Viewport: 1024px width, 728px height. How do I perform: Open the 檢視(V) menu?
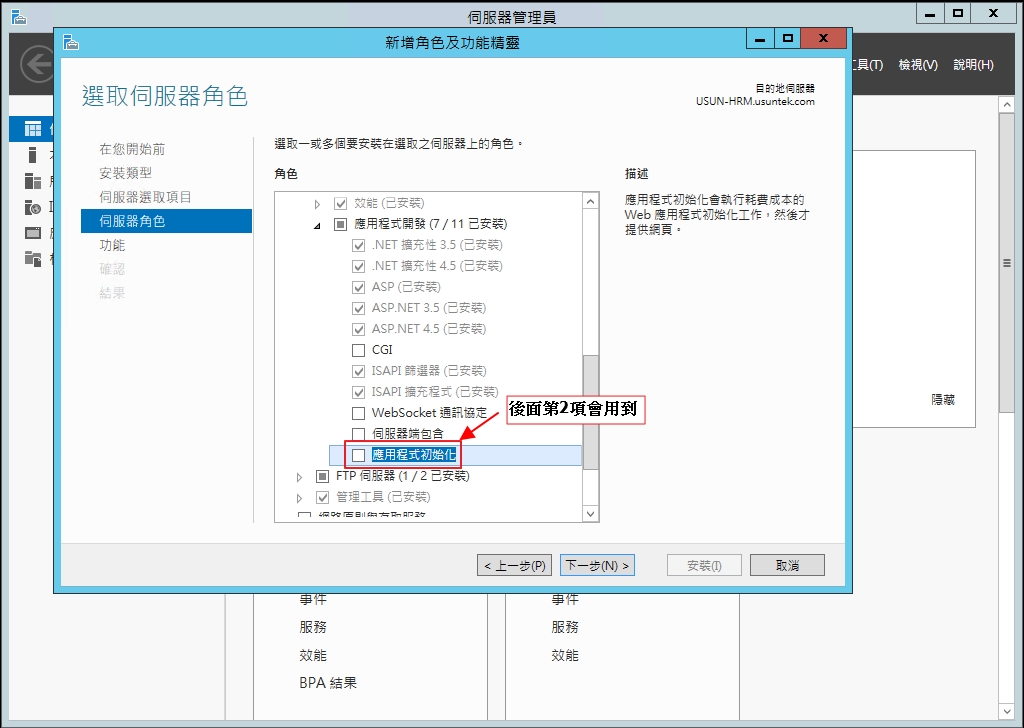[x=917, y=65]
